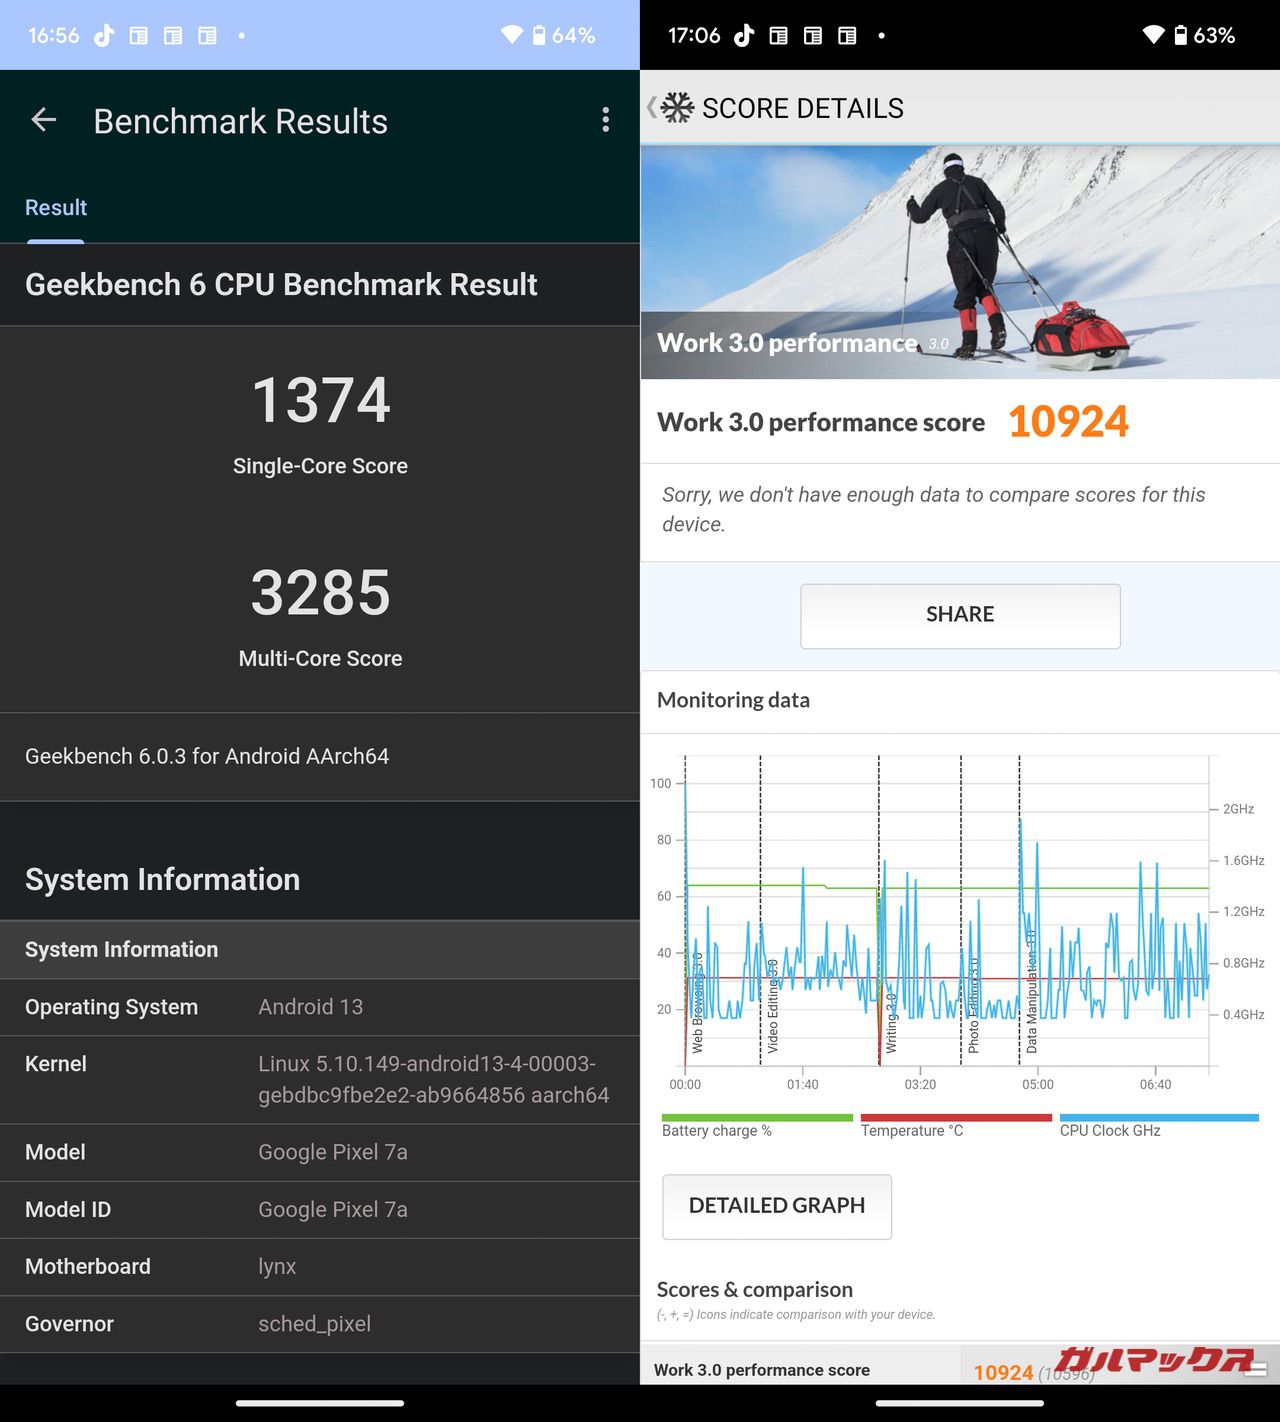Tap the TikTok icon in right status bar
1280x1422 pixels.
point(744,36)
